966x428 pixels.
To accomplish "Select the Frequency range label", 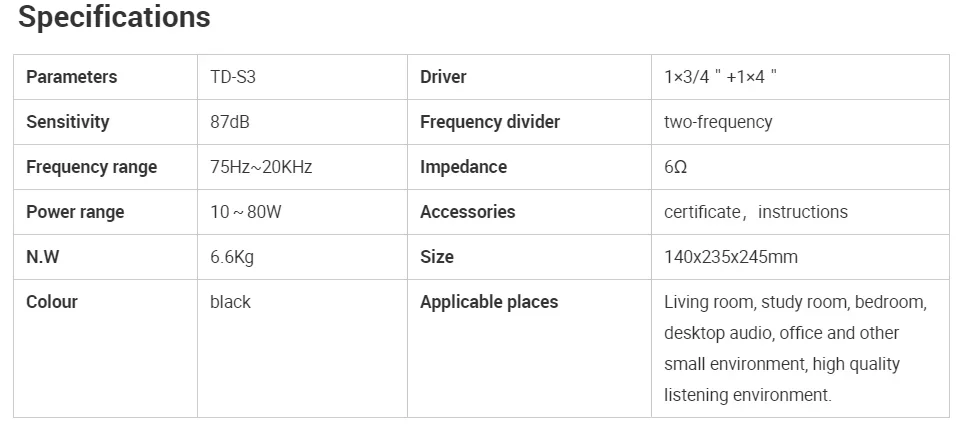I will [91, 167].
